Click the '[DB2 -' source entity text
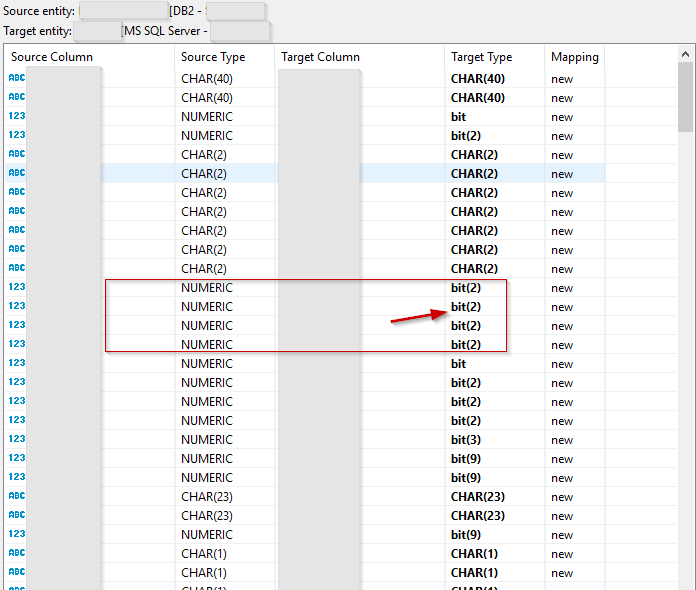Viewport: 696px width, 590px height. 186,11
